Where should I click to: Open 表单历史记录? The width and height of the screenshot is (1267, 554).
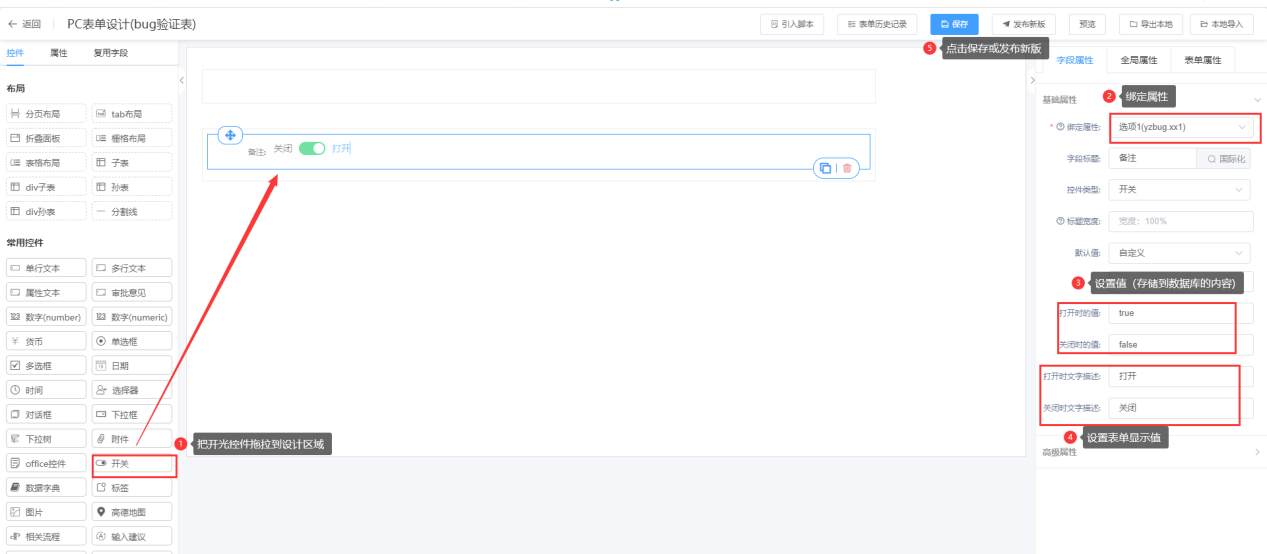pos(876,24)
